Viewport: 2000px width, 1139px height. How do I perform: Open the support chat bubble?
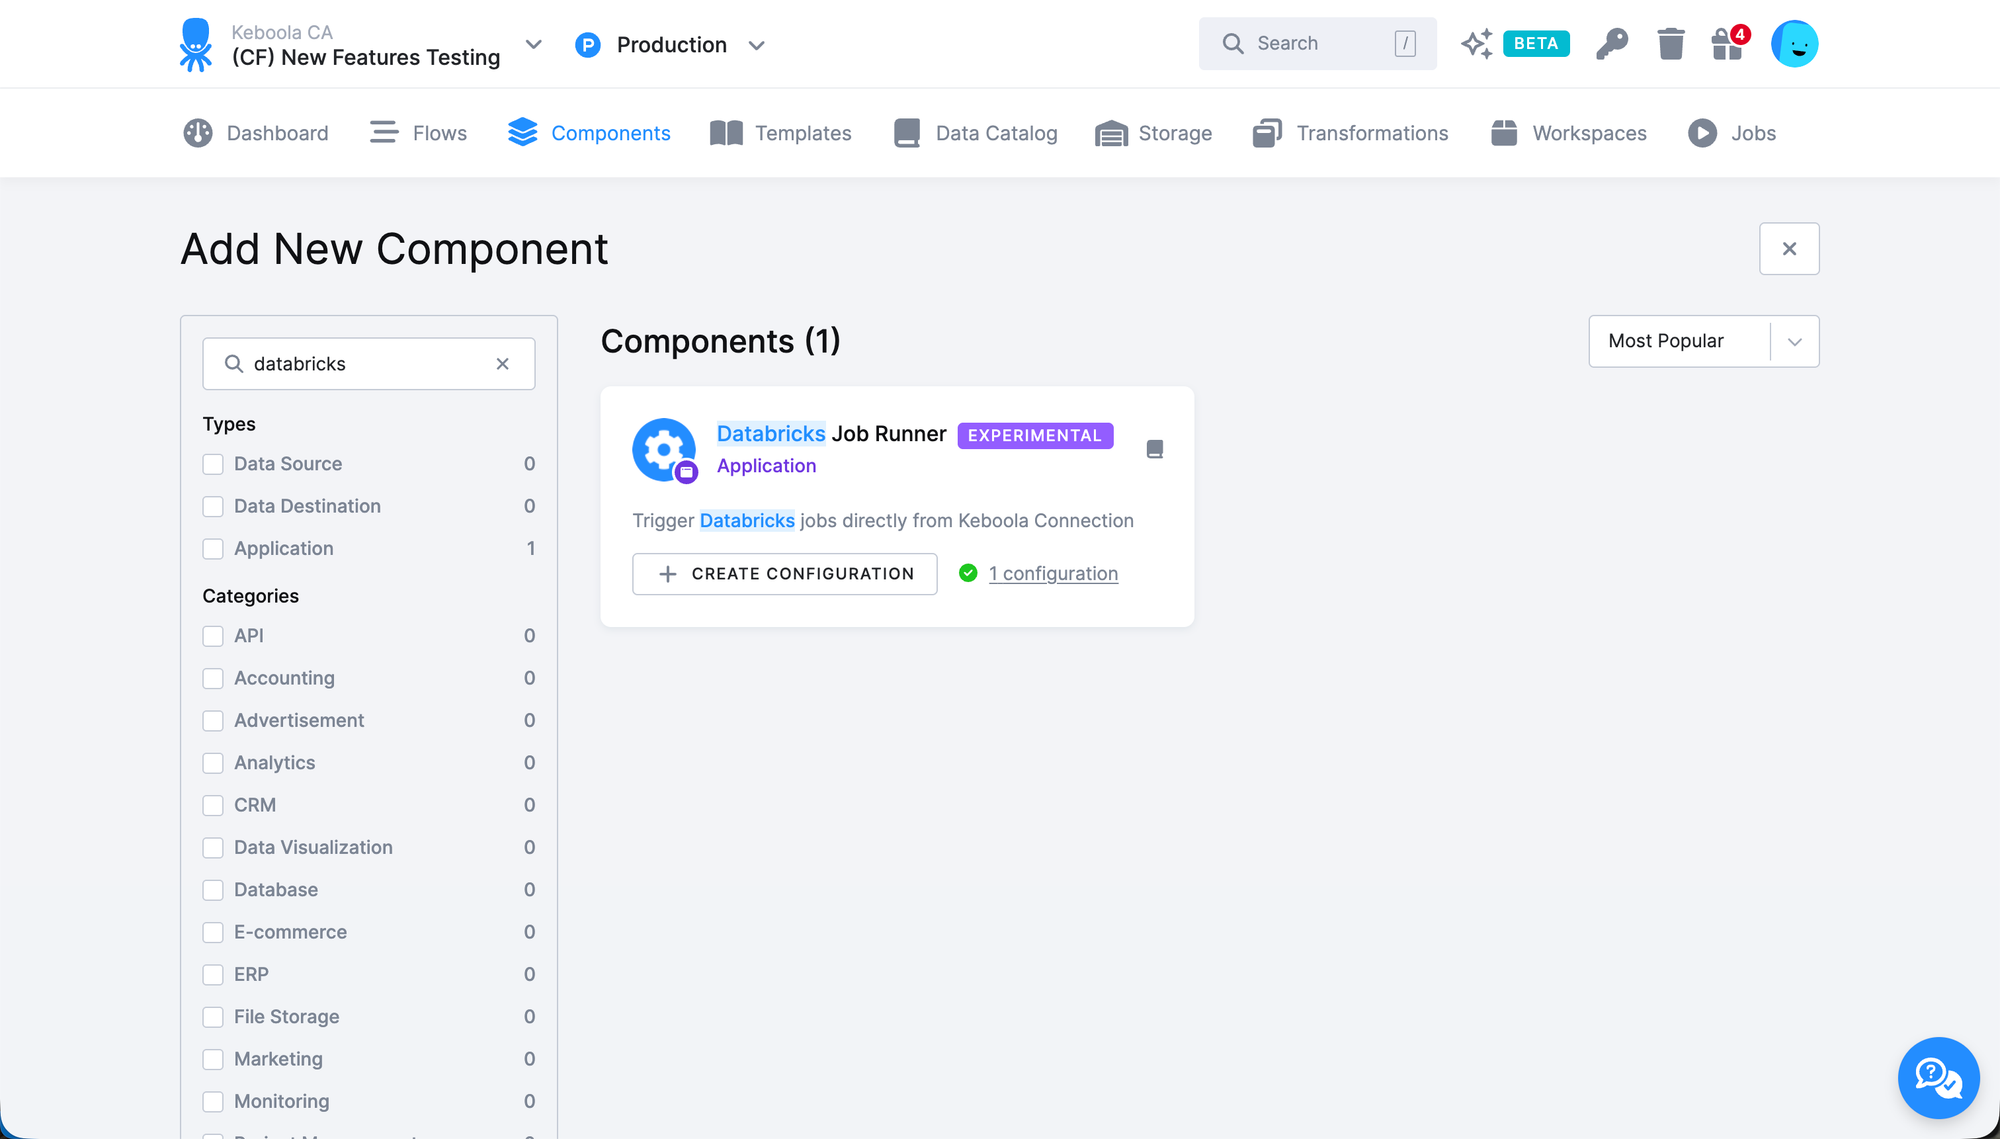[1938, 1077]
